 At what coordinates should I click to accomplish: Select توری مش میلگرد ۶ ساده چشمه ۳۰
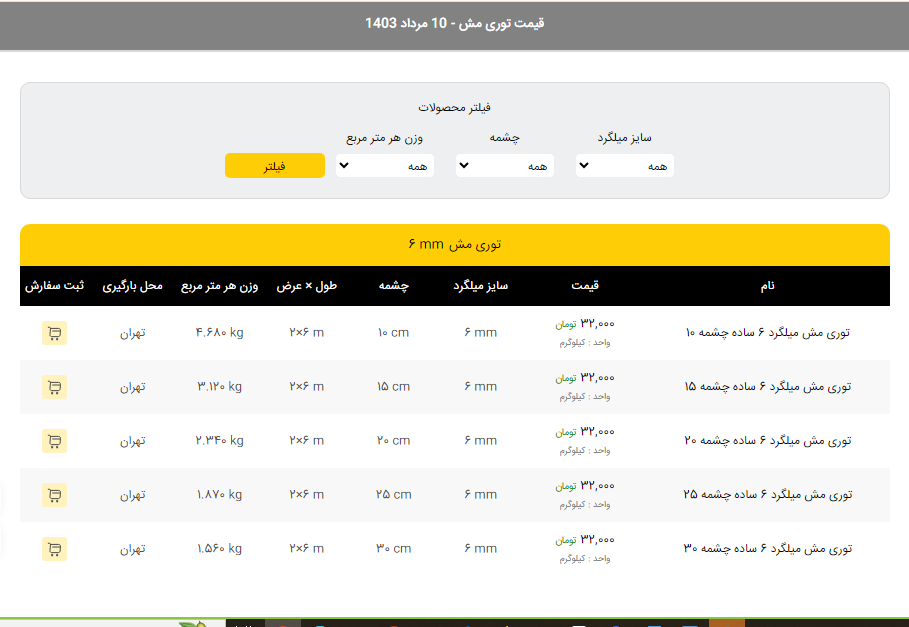click(767, 548)
